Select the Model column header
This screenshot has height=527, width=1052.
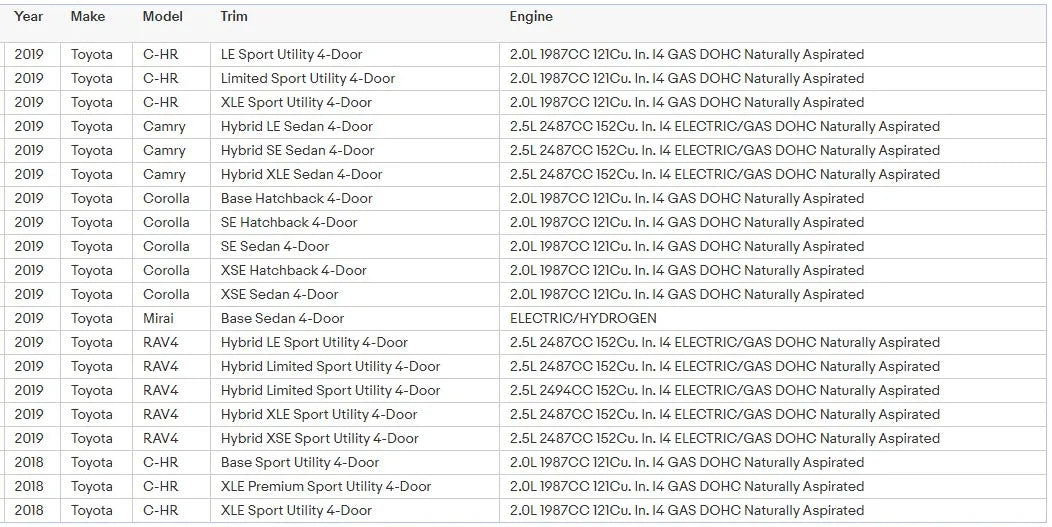[162, 17]
